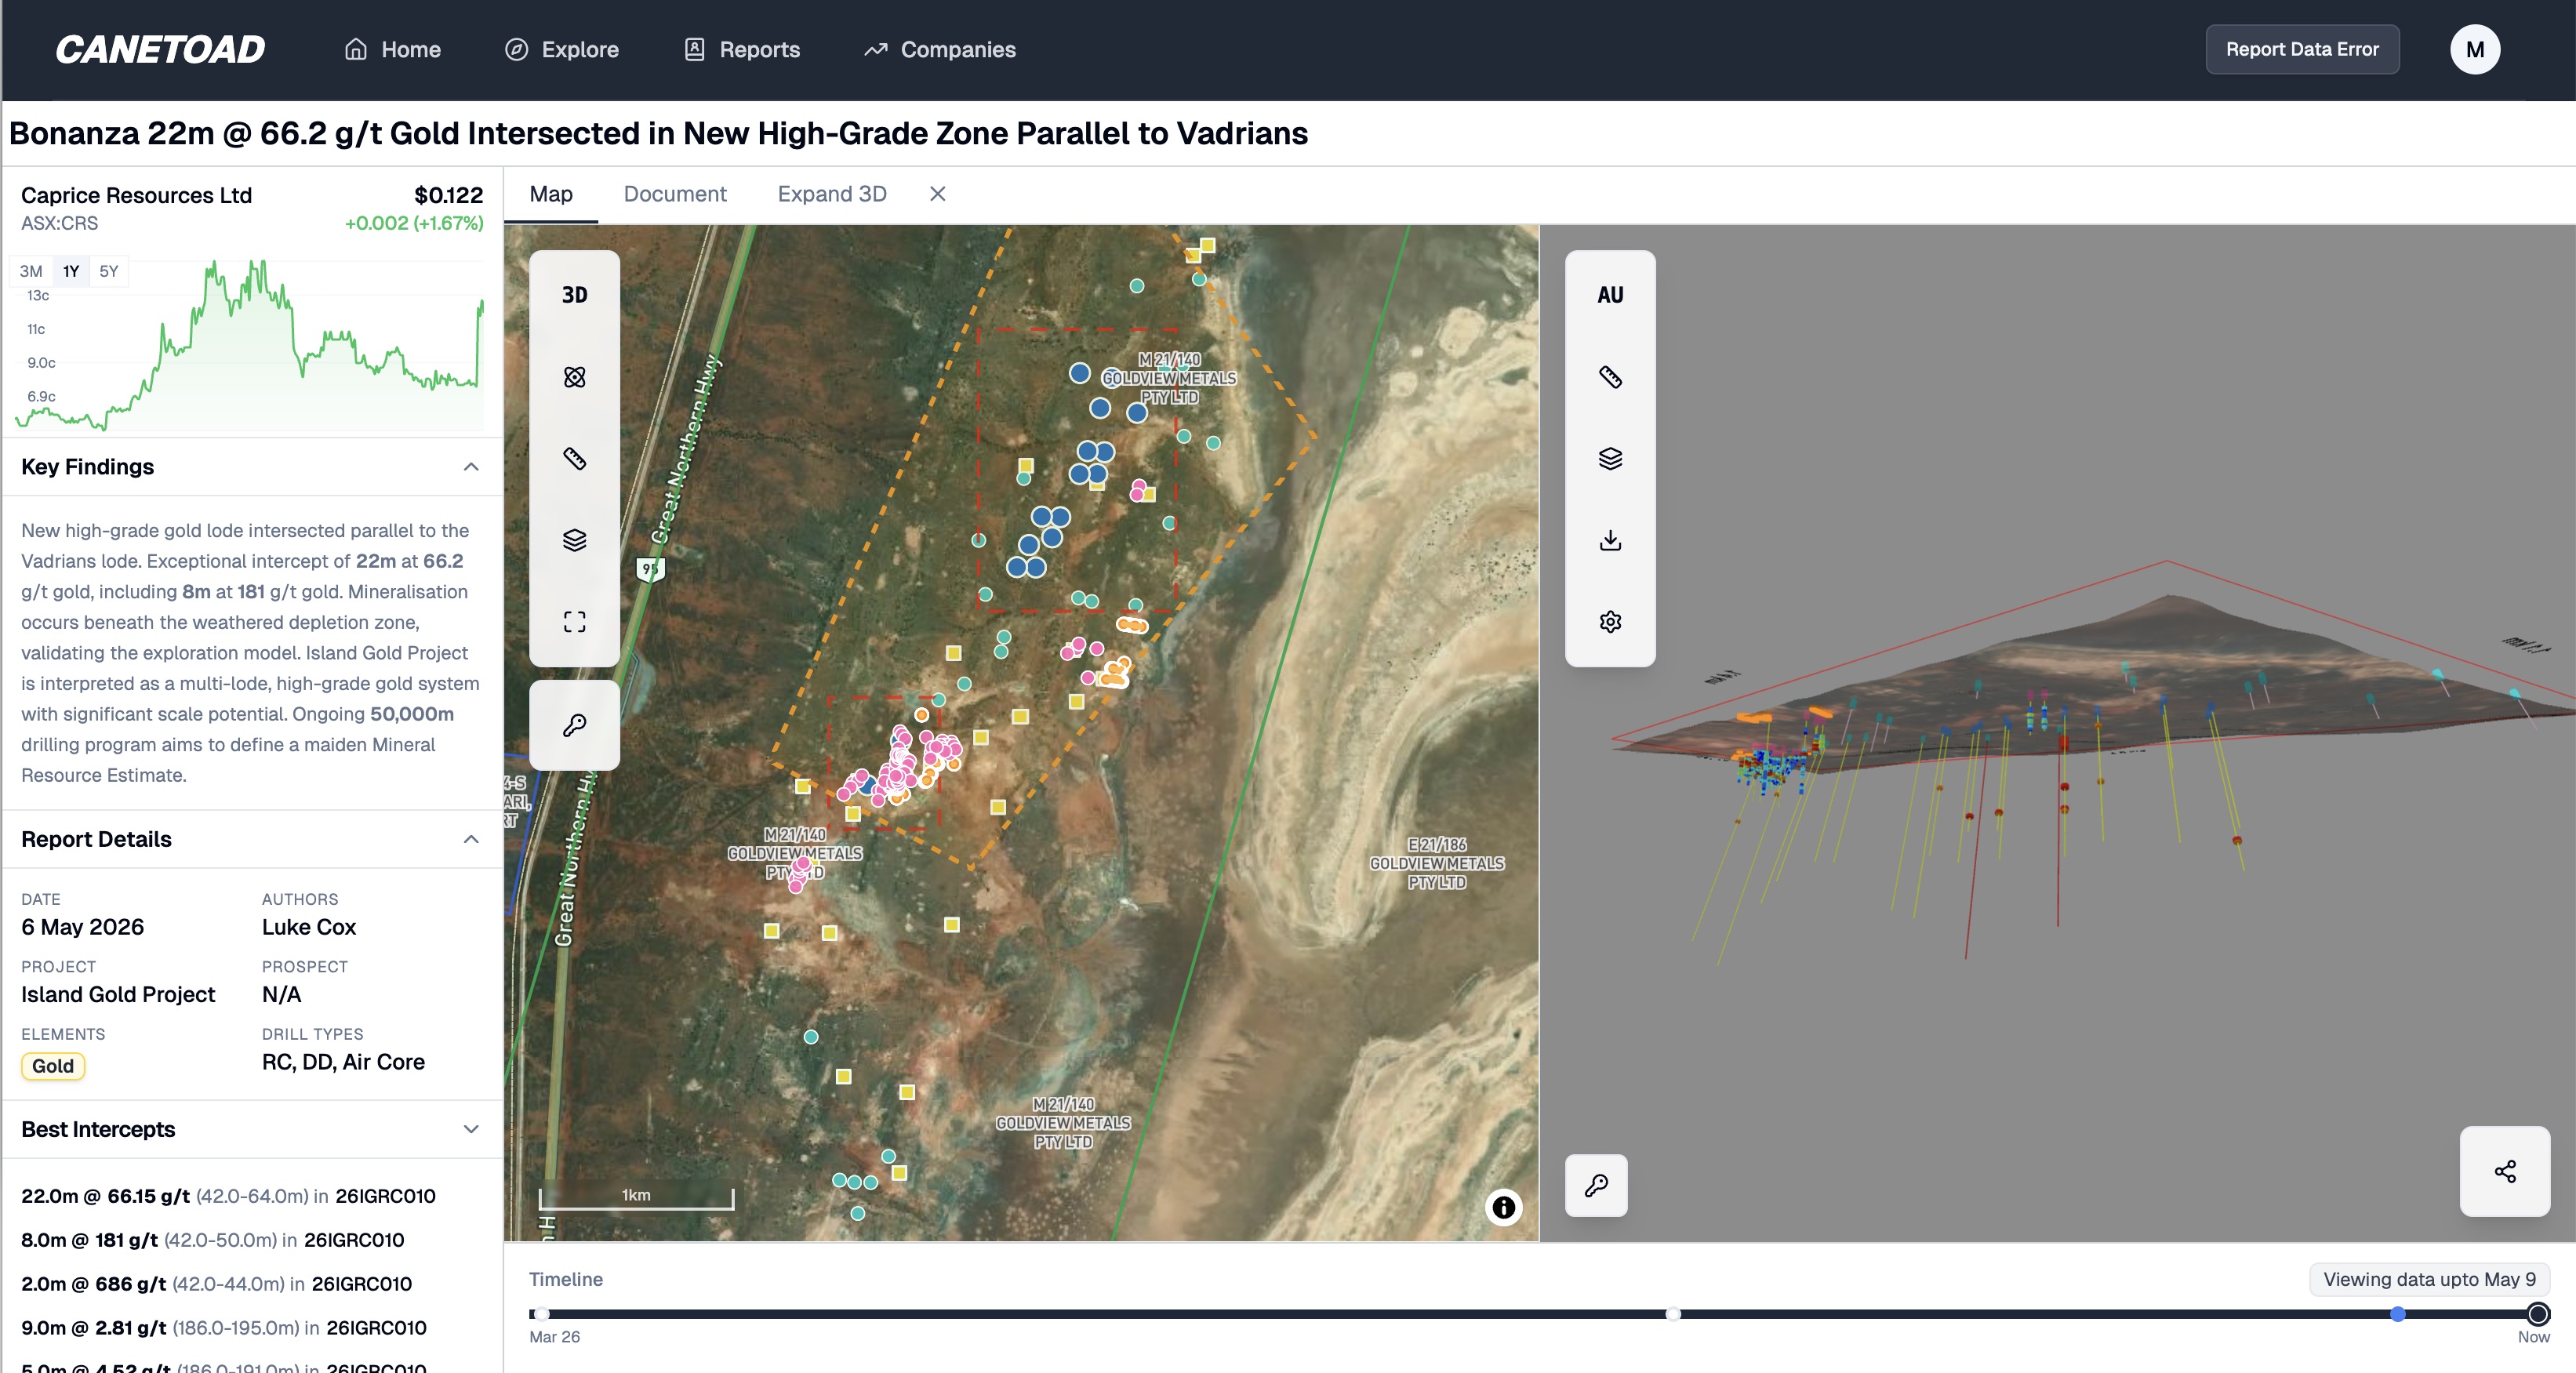
Task: Select the 5Y chart range
Action: (x=109, y=271)
